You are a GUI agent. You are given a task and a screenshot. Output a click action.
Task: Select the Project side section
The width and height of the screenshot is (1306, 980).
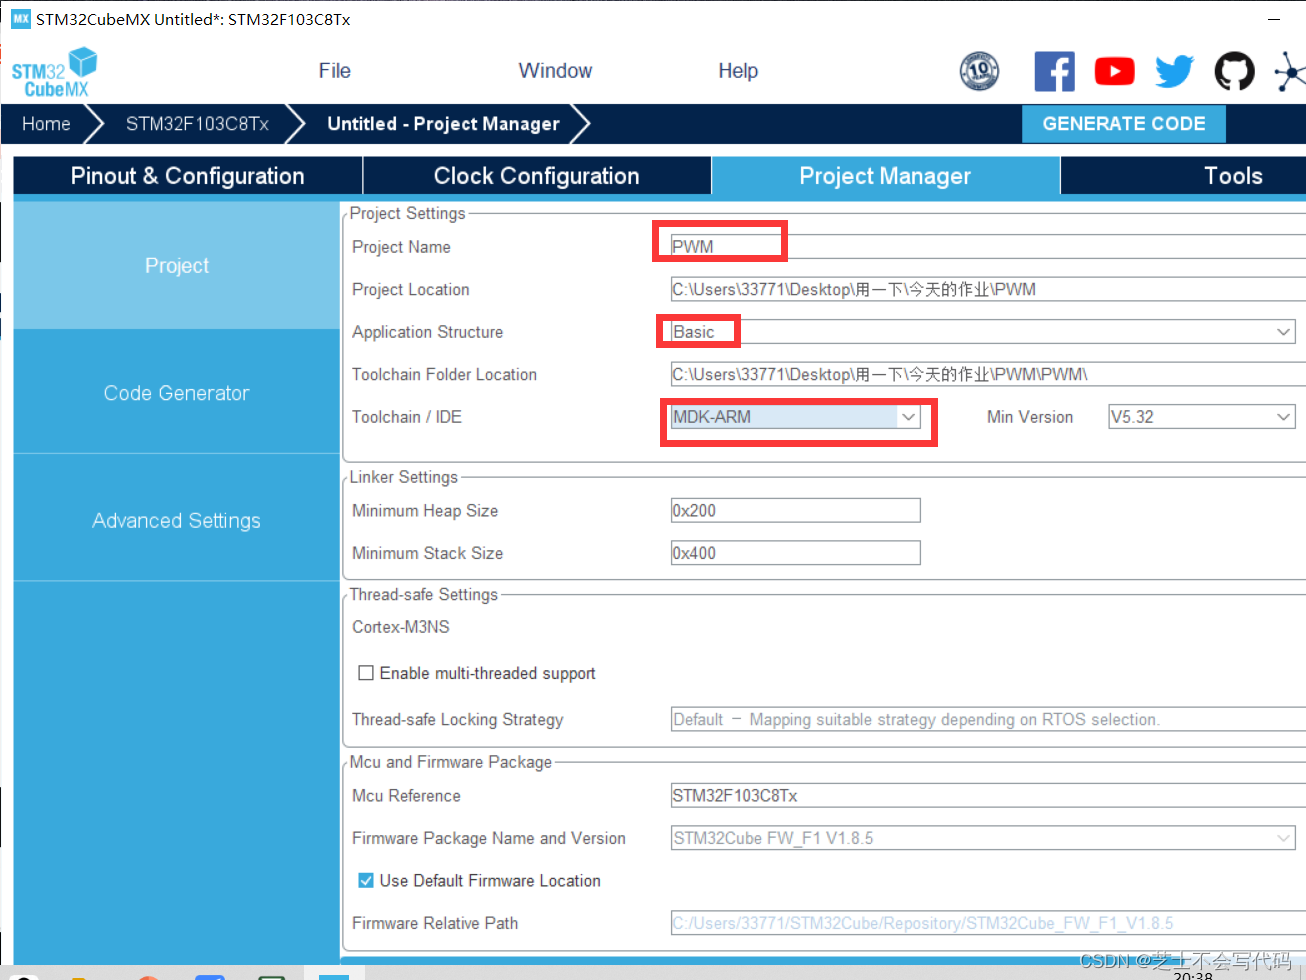point(177,265)
